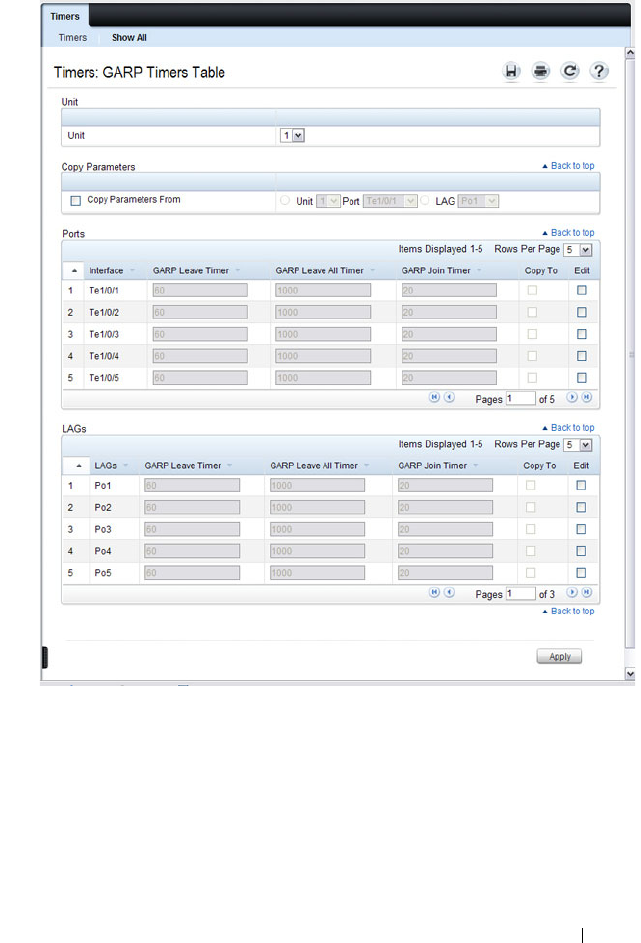Image resolution: width=641 pixels, height=943 pixels.
Task: Check Edit box for Te1/0/1
Action: pyautogui.click(x=581, y=290)
